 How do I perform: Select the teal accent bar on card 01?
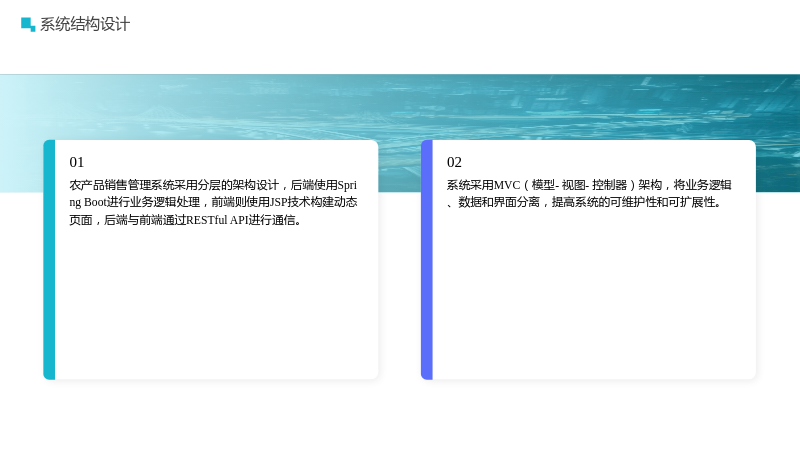(x=49, y=260)
